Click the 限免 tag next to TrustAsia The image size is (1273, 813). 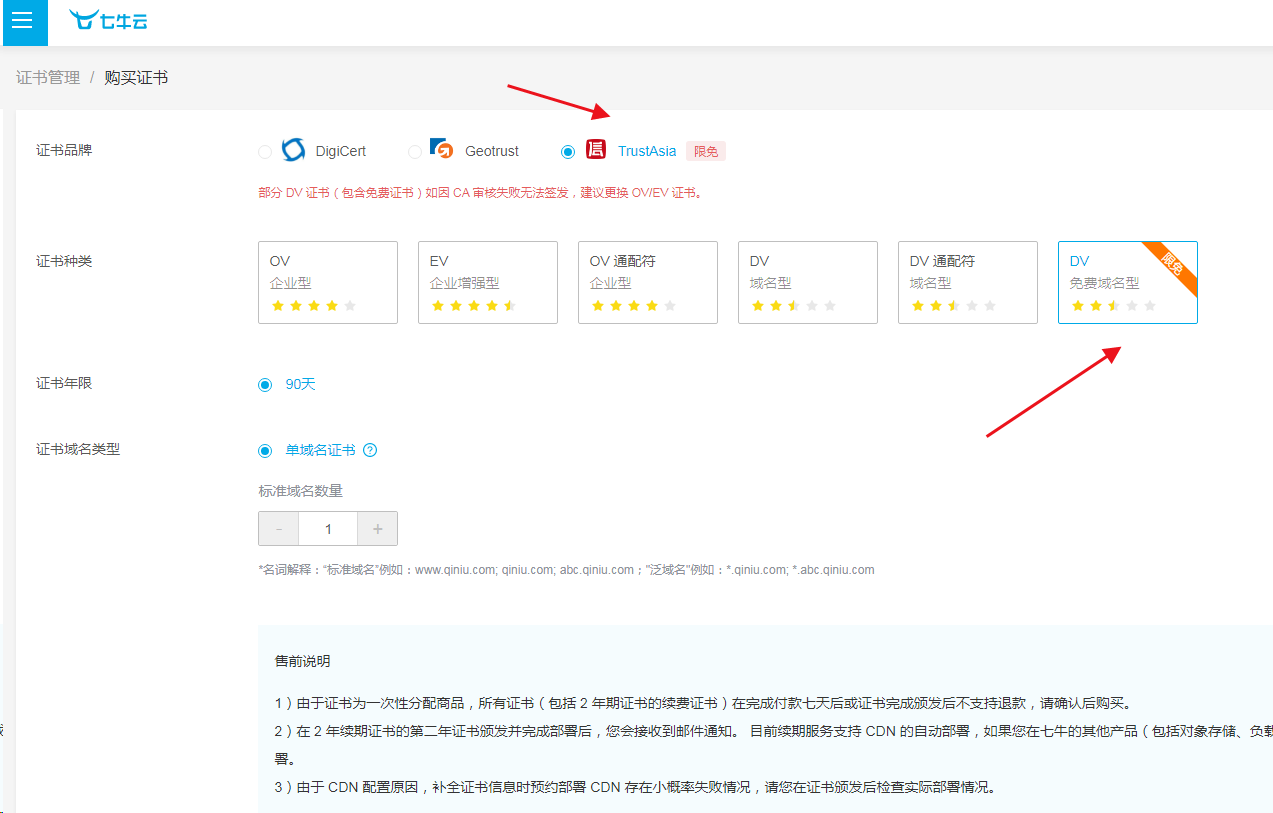[x=706, y=151]
